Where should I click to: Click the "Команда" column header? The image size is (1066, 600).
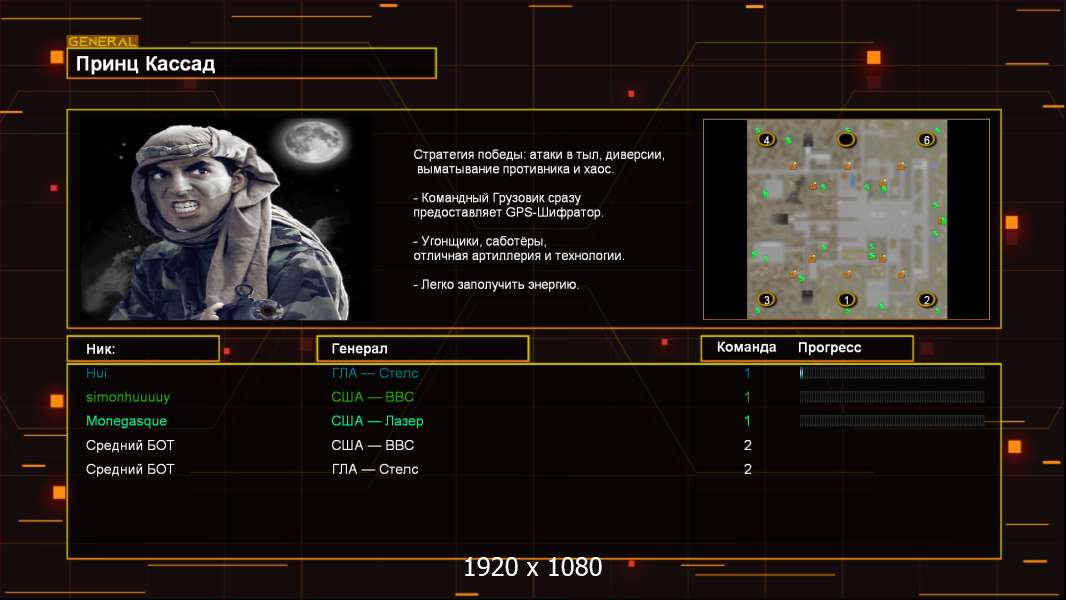coord(746,348)
